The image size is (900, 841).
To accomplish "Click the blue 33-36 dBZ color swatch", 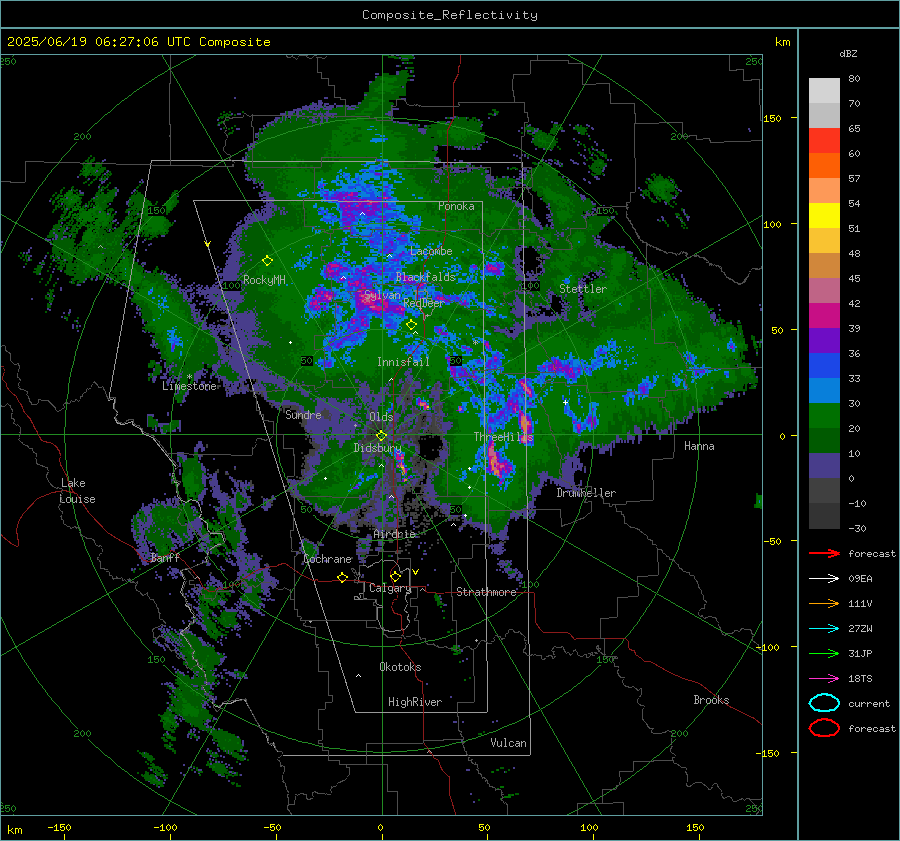I will pyautogui.click(x=824, y=366).
